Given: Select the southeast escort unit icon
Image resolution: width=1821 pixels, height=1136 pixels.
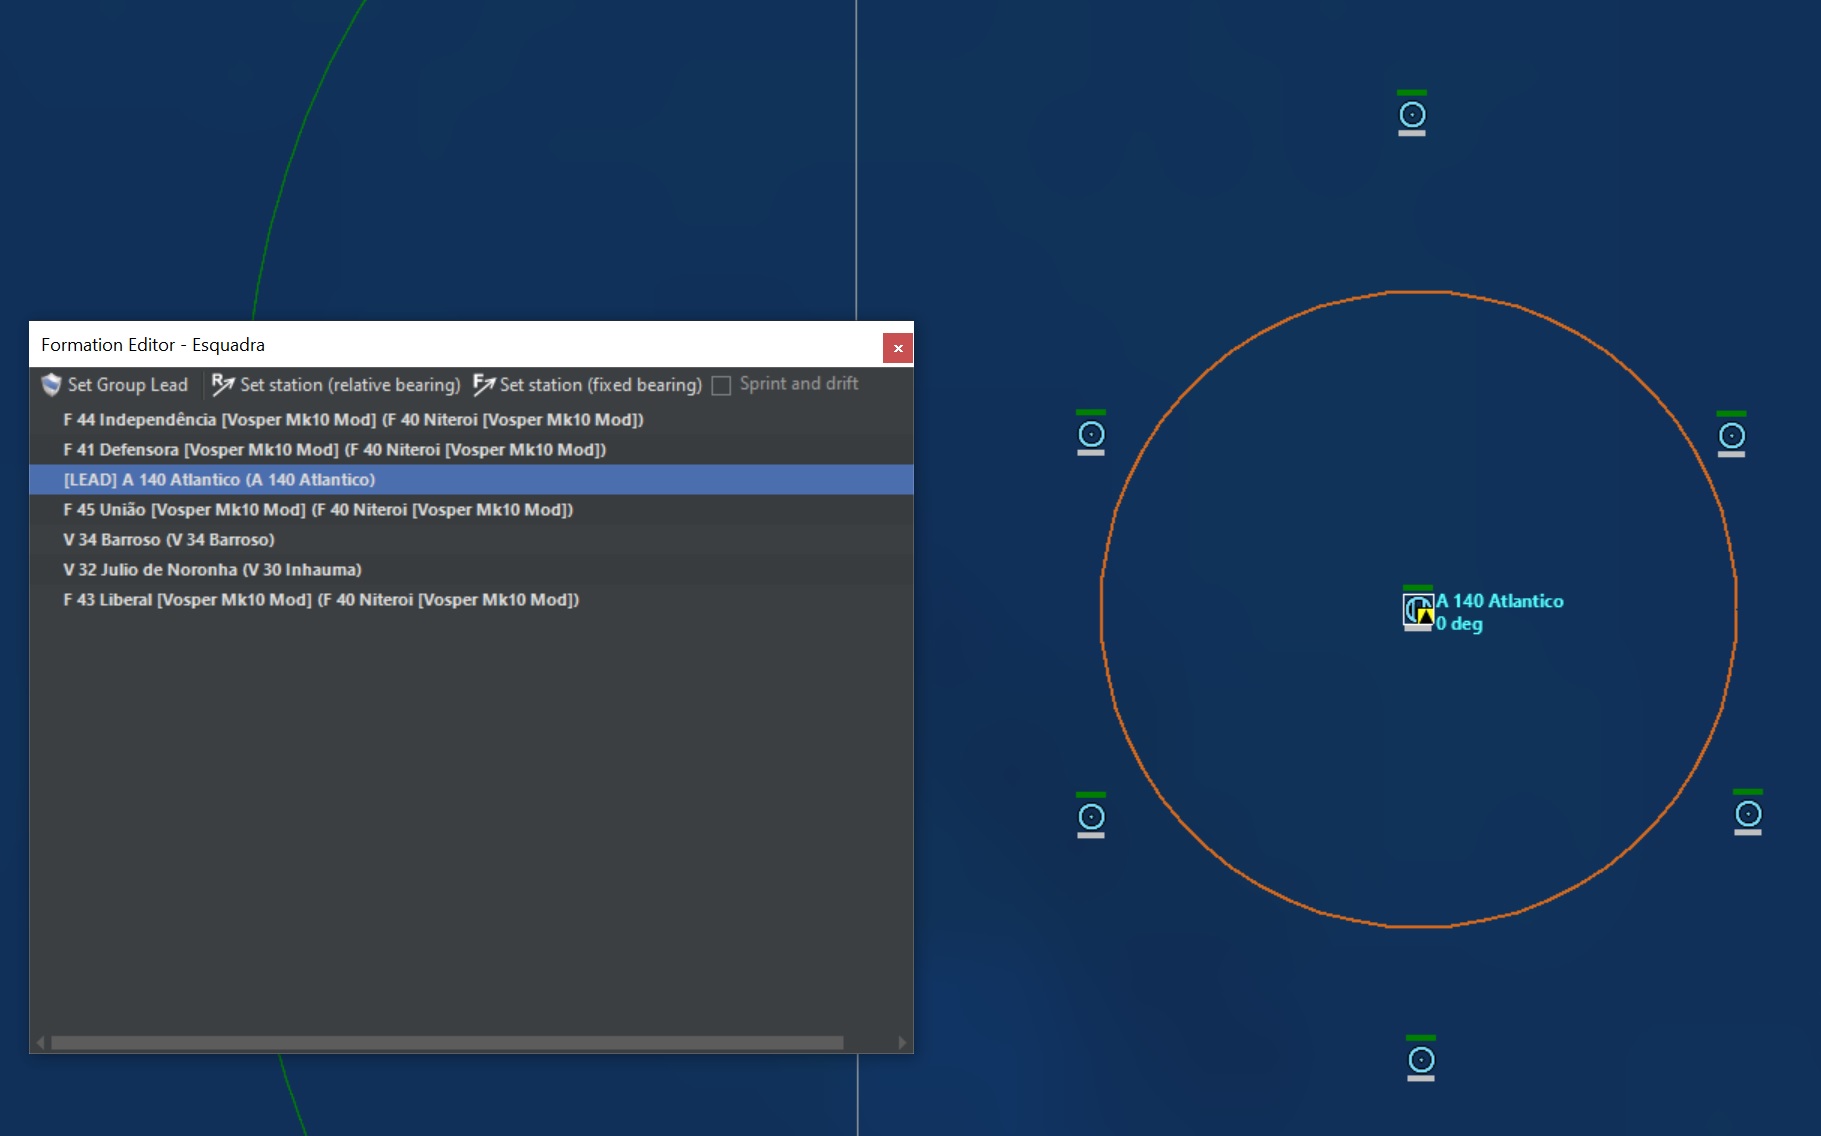Looking at the screenshot, I should click(x=1748, y=813).
